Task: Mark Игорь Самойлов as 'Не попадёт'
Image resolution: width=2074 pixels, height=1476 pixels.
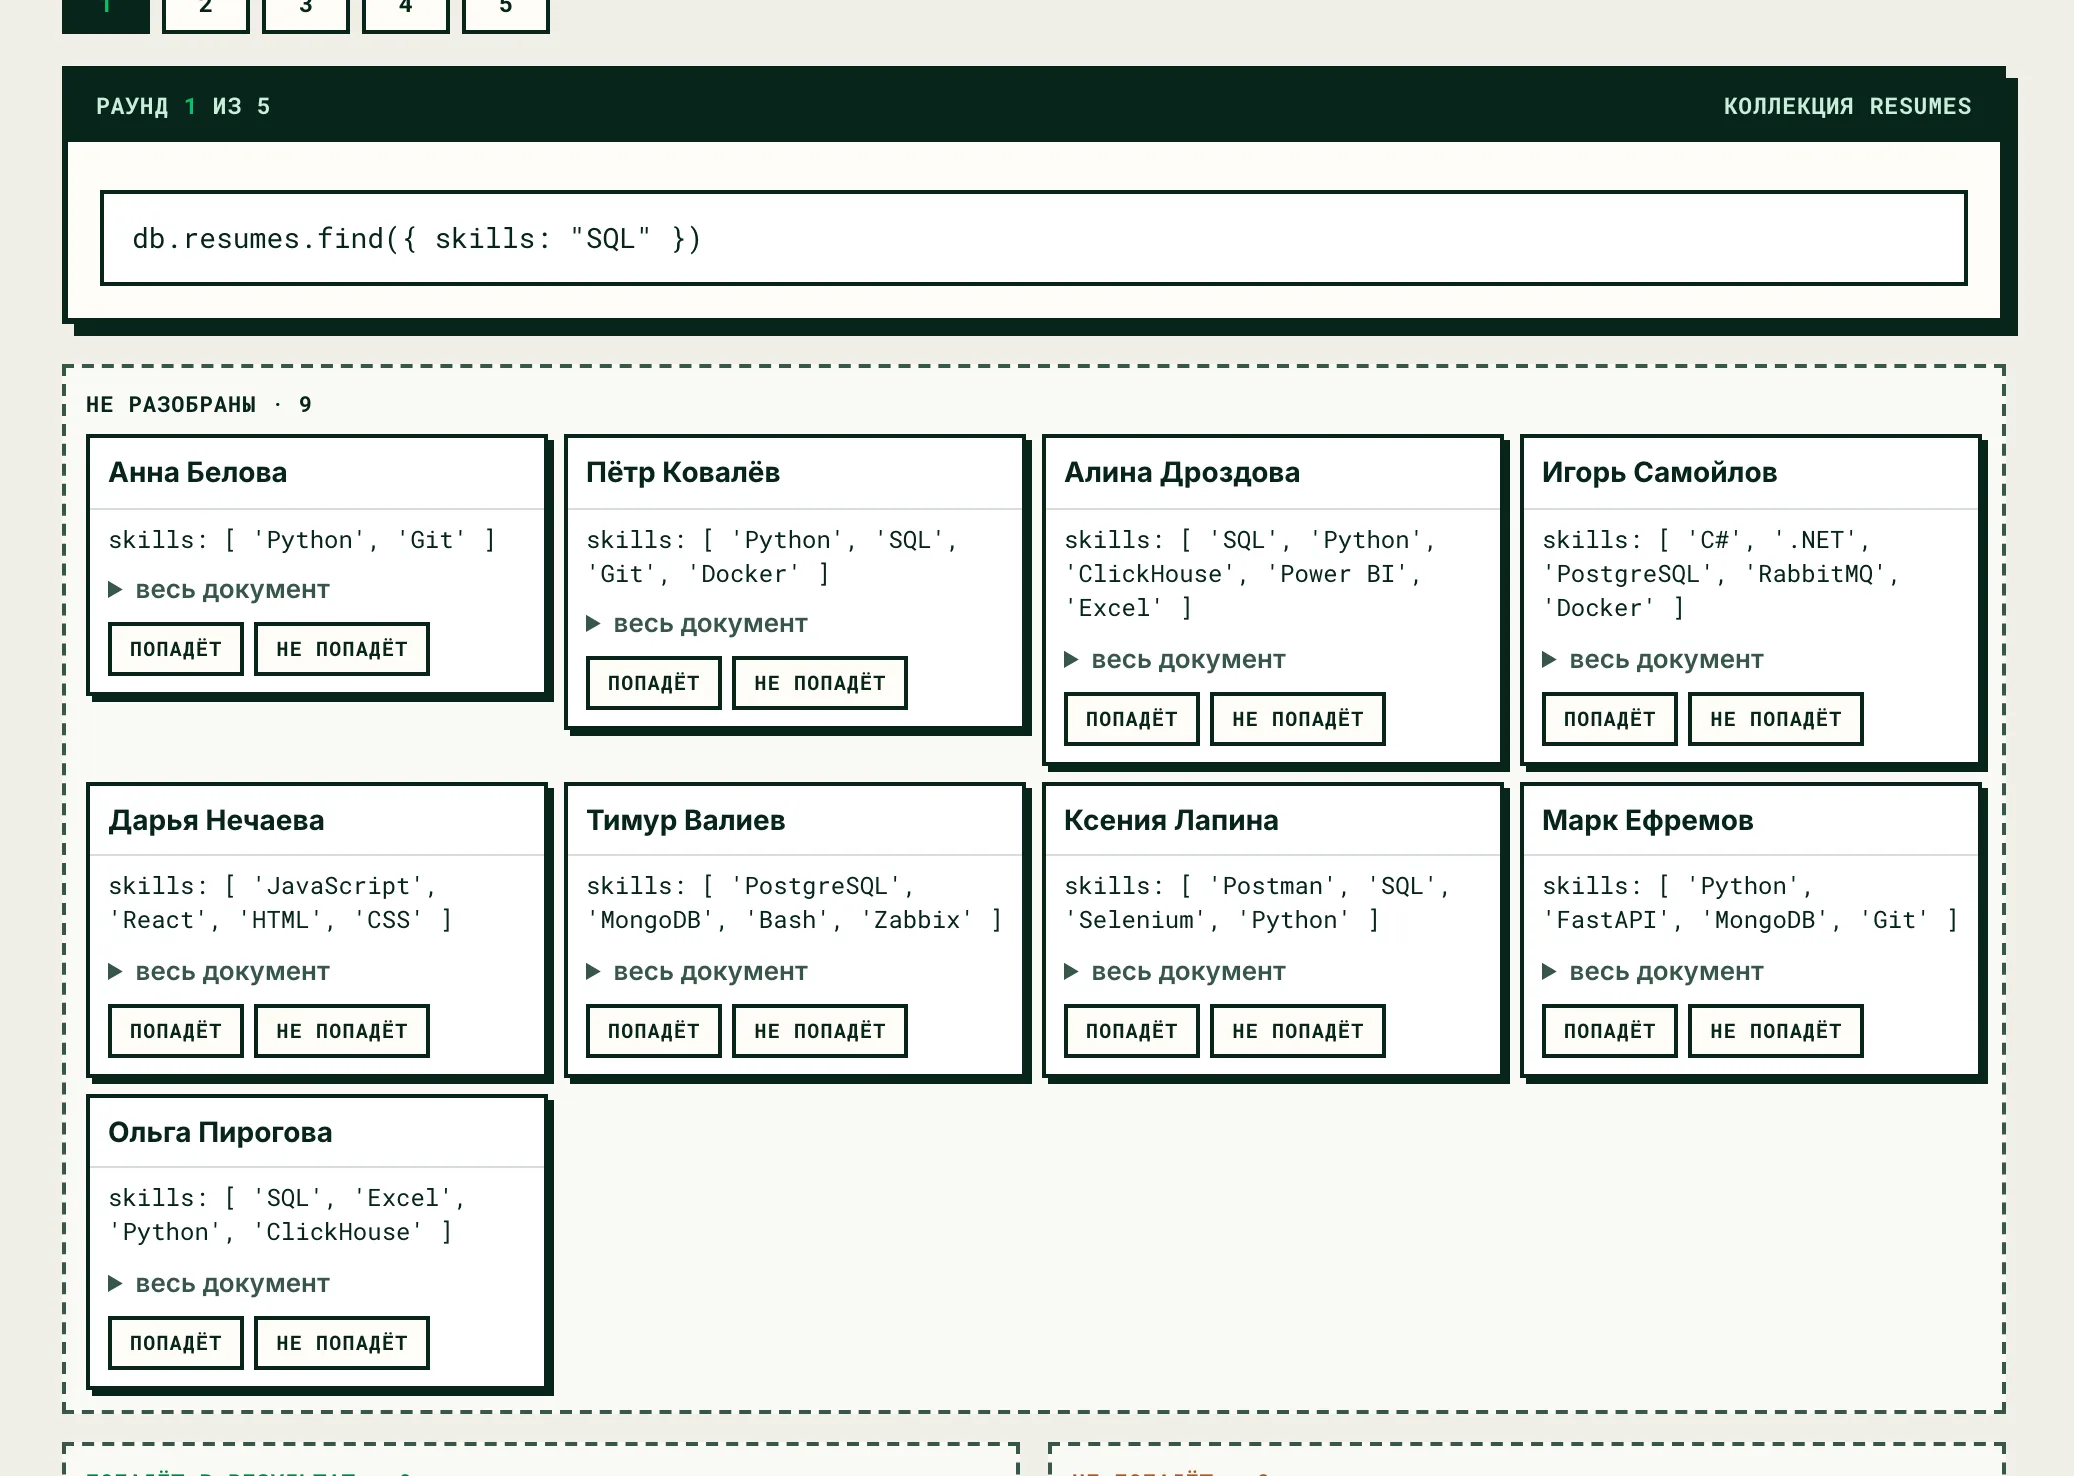Action: coord(1776,719)
